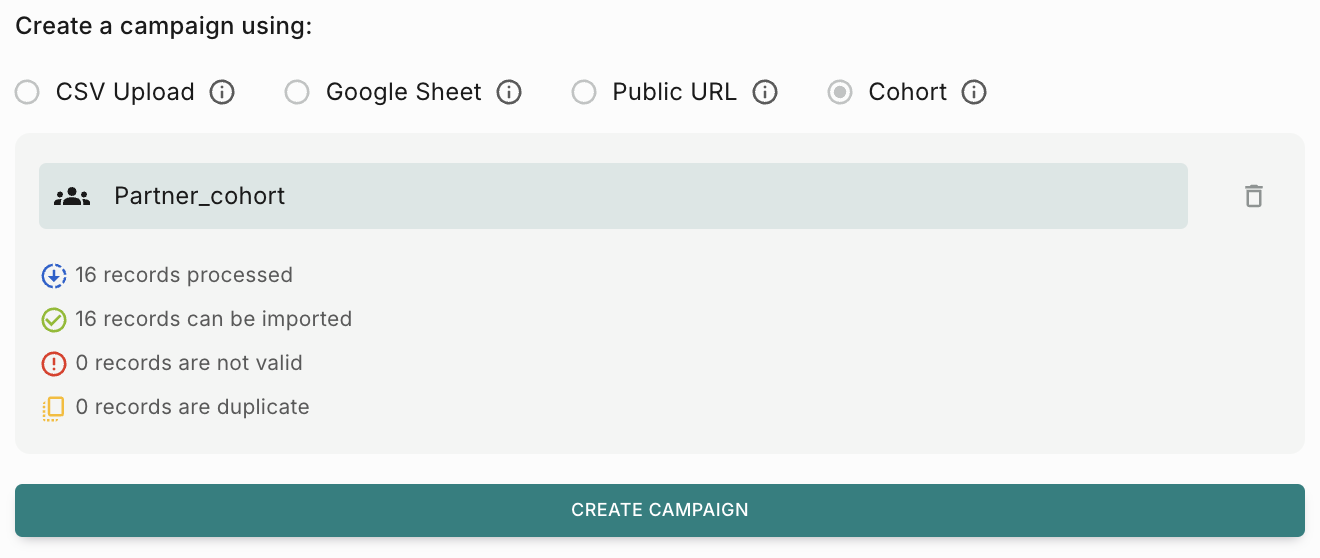Screen dimensions: 1320x558
Task: Click the green checkmark import icon
Action: click(54, 320)
